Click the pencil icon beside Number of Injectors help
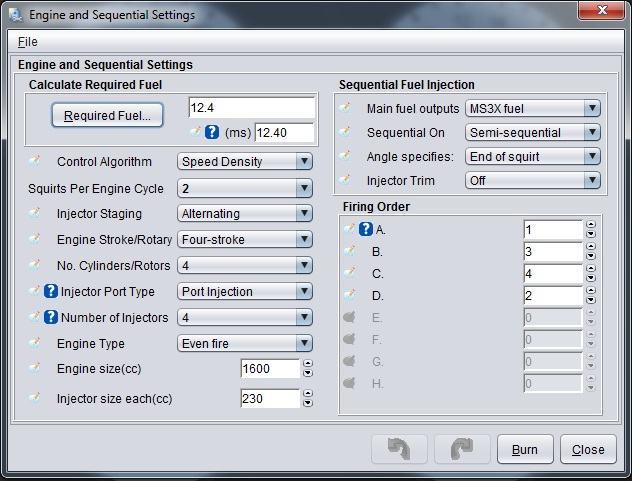The width and height of the screenshot is (632, 481). coord(35,317)
